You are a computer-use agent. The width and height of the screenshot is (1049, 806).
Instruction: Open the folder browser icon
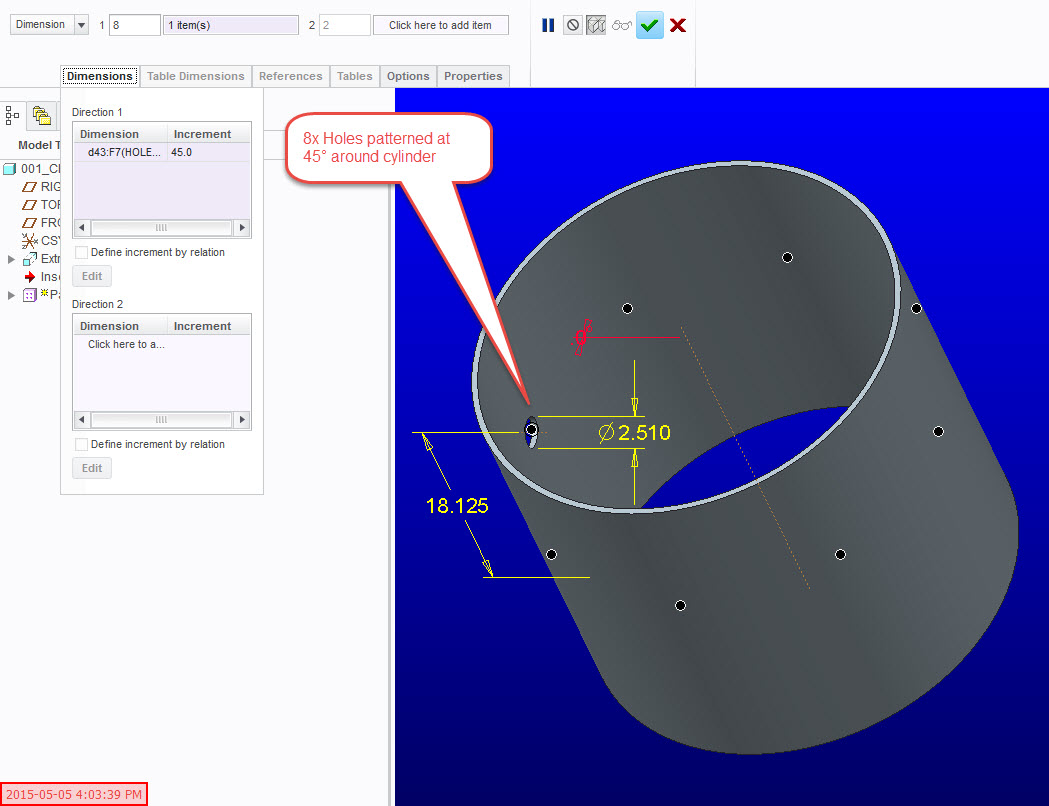tap(41, 116)
